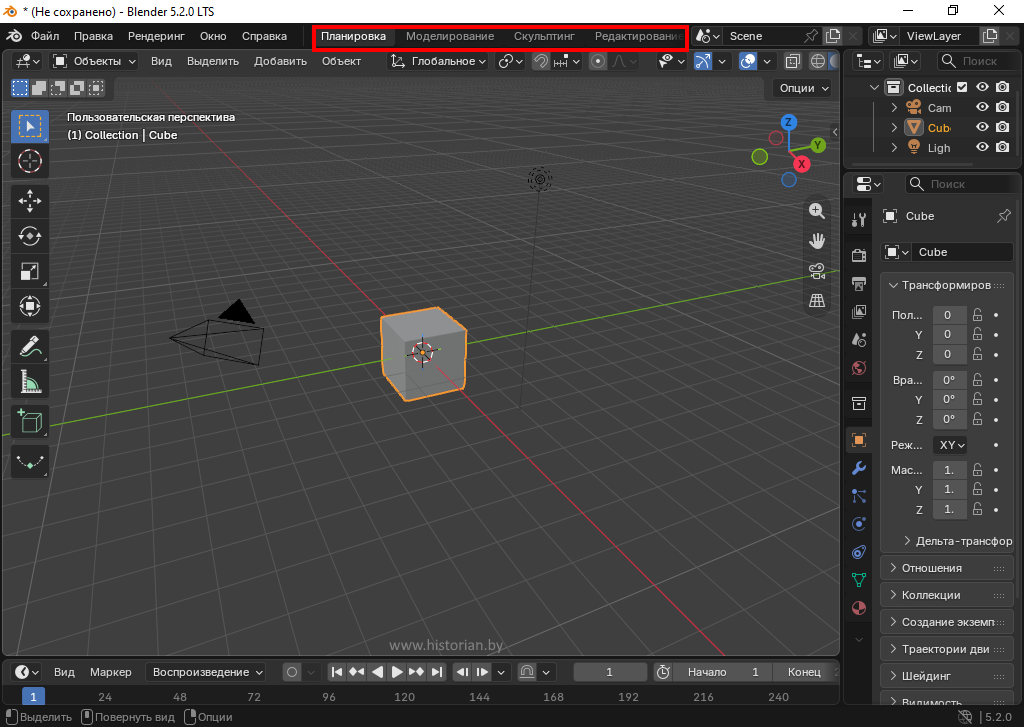The width and height of the screenshot is (1024, 727).
Task: Open the Edit (Правка) menu
Action: click(93, 36)
